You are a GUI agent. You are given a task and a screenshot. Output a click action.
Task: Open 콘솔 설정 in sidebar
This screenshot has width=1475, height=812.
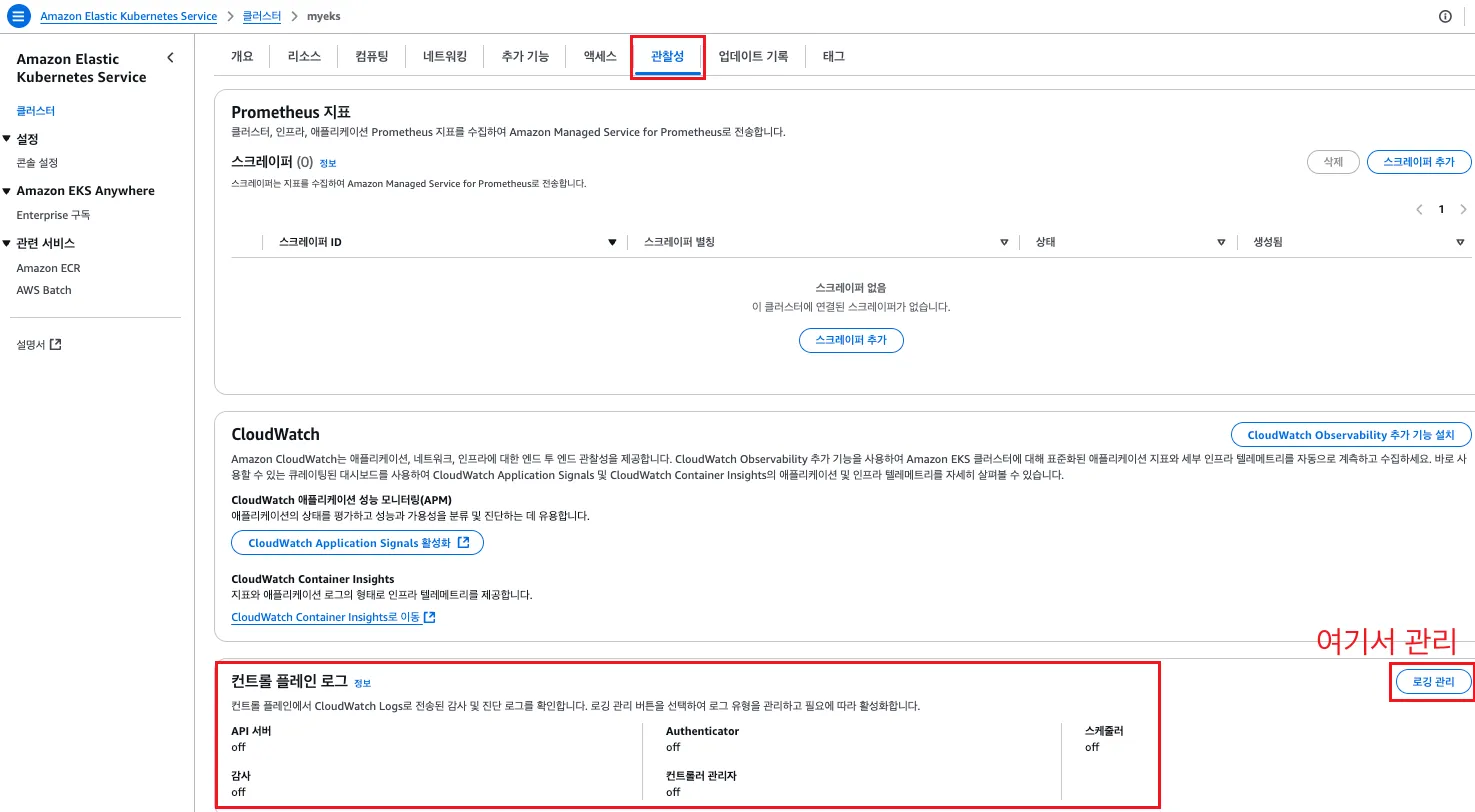pos(37,163)
